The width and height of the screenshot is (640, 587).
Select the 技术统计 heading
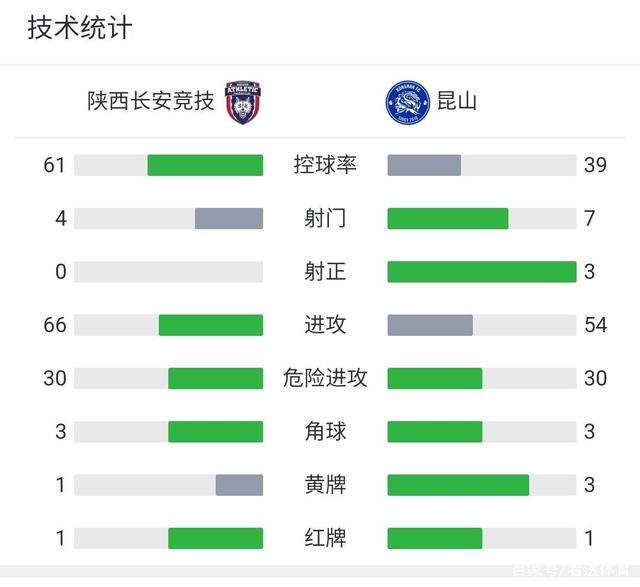click(80, 28)
